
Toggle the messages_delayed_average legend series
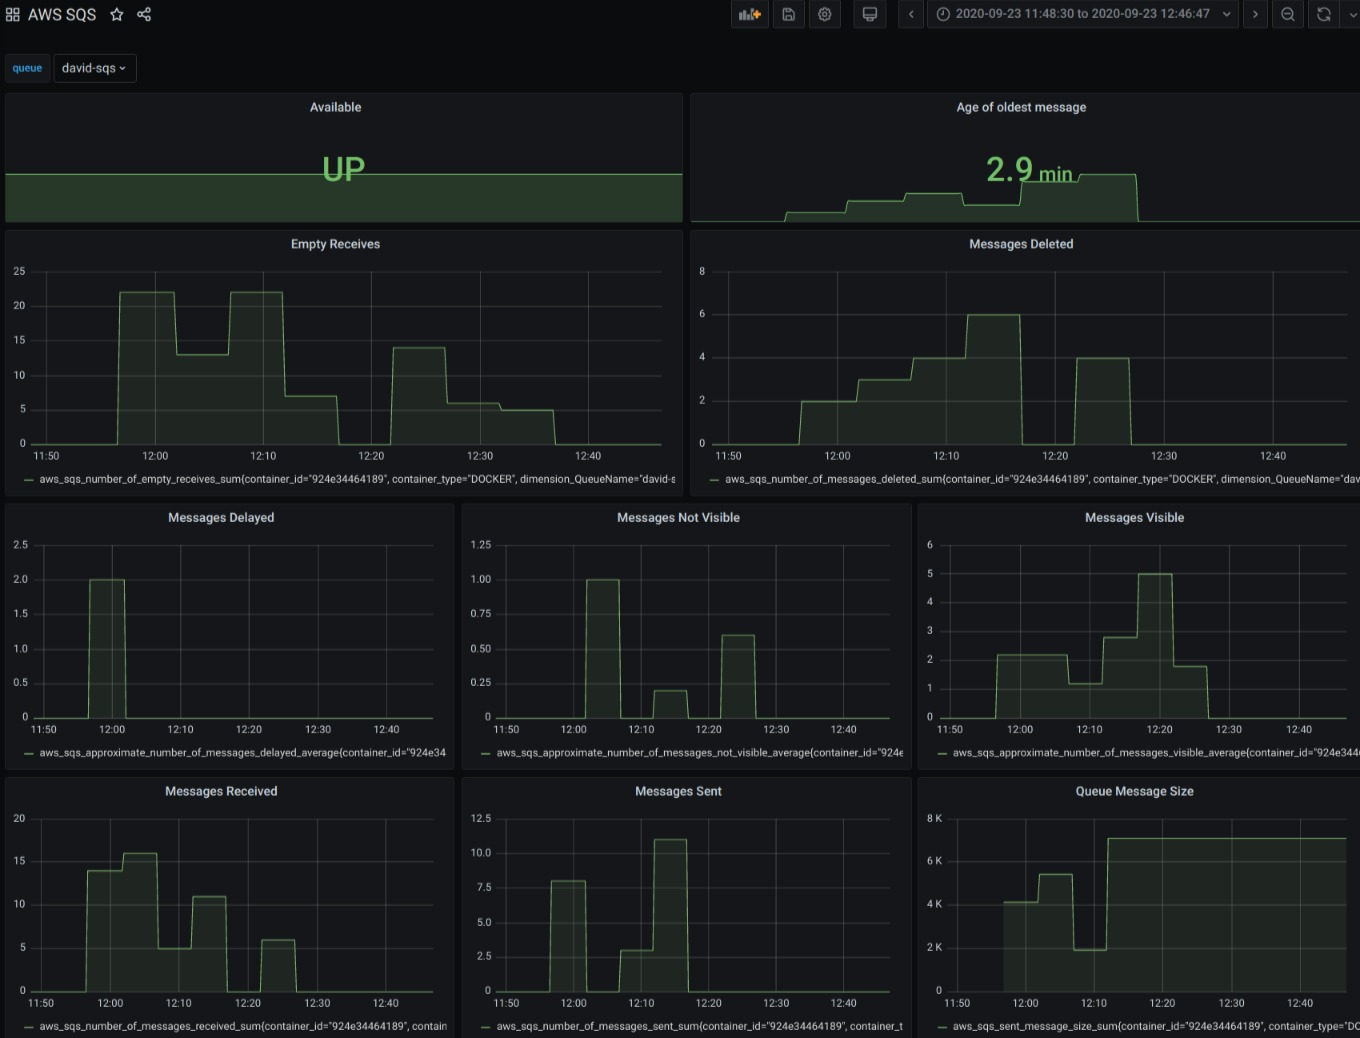pyautogui.click(x=242, y=753)
